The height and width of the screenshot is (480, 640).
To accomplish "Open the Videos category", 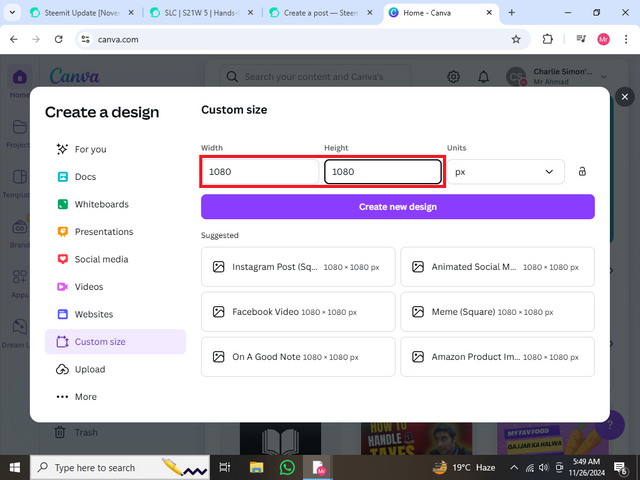I will click(x=116, y=287).
